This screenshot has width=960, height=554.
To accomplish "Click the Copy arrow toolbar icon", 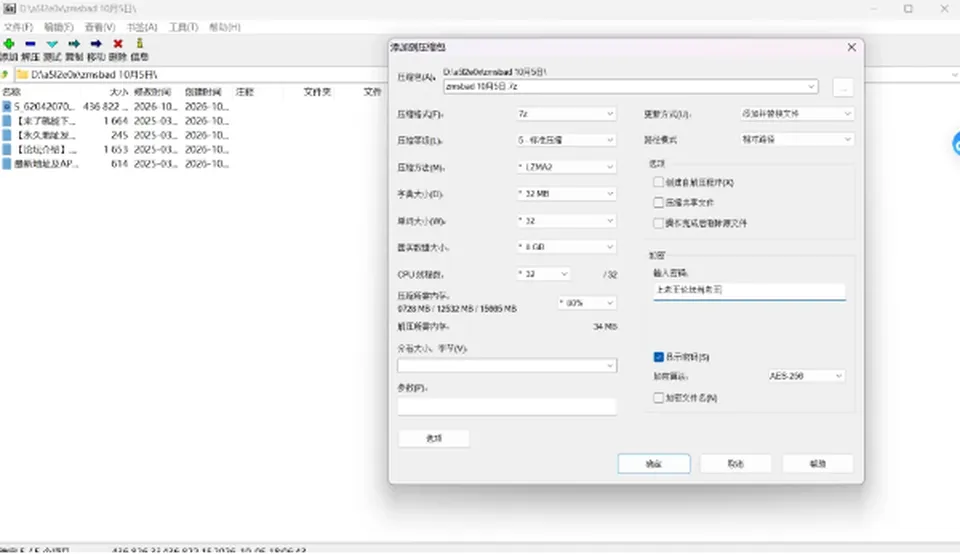I will click(x=74, y=43).
